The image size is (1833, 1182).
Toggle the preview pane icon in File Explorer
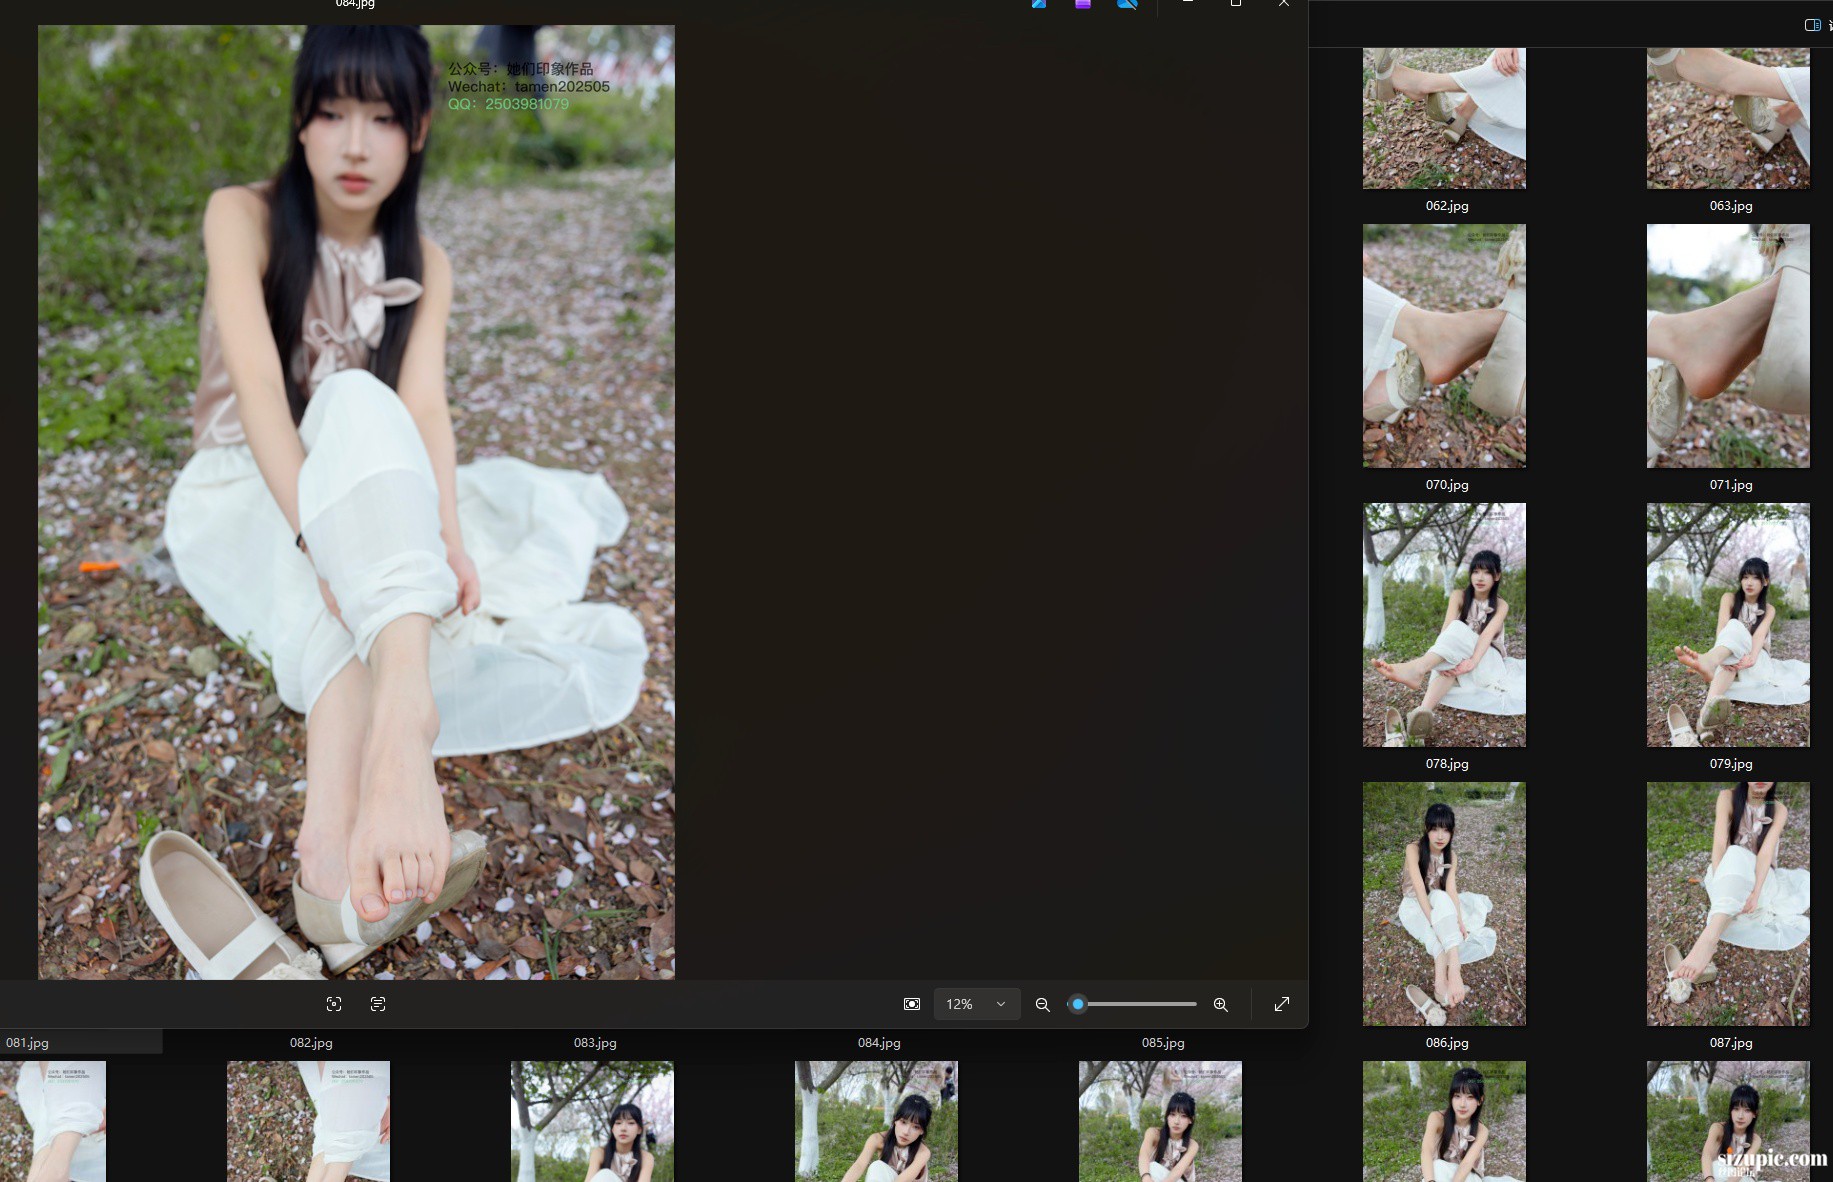click(1812, 25)
